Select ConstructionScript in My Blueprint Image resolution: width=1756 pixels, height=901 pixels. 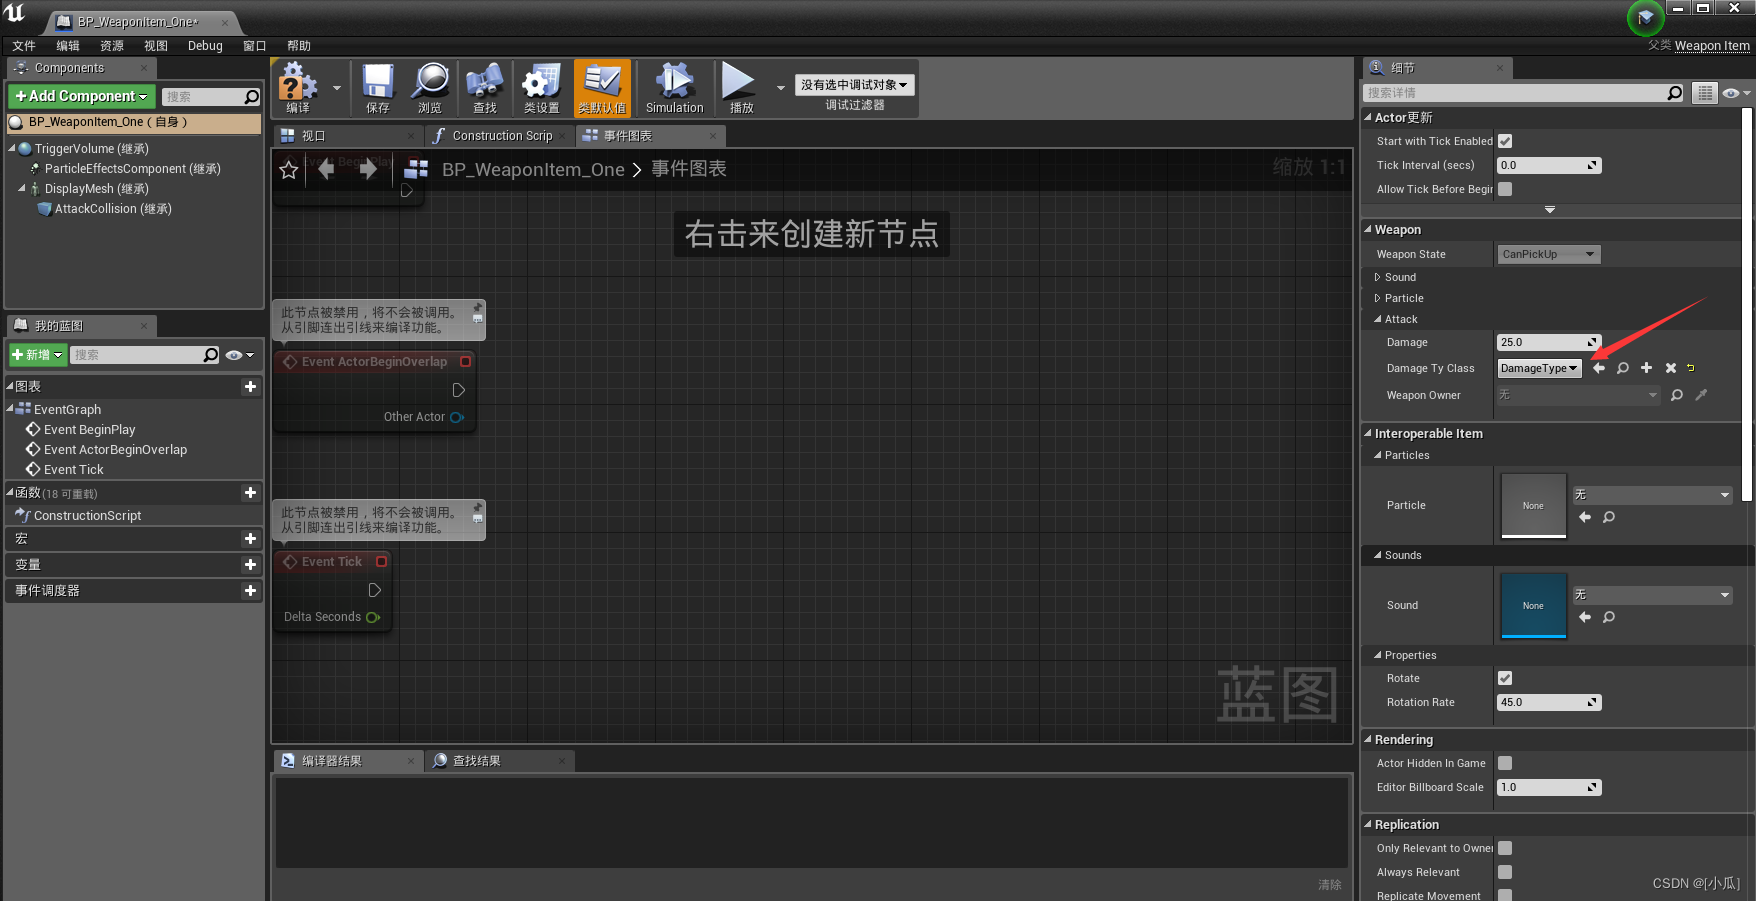(x=87, y=516)
